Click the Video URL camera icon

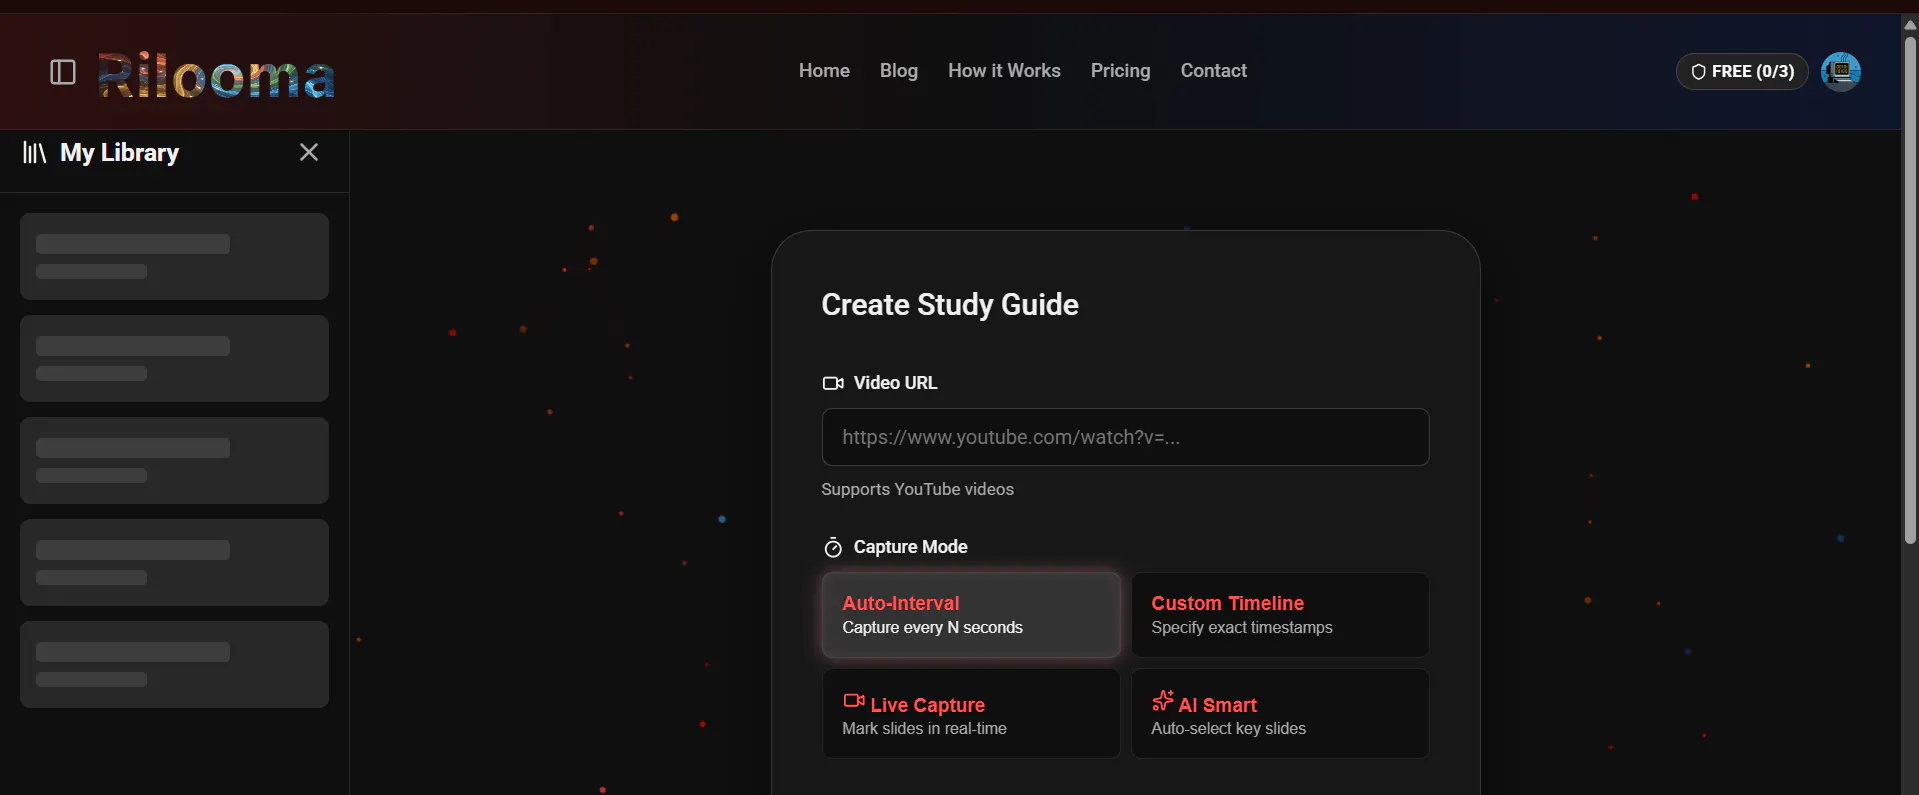coord(833,383)
